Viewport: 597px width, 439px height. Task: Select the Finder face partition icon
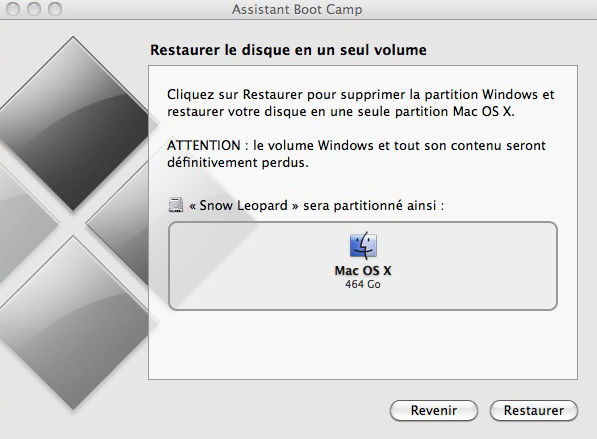[363, 246]
